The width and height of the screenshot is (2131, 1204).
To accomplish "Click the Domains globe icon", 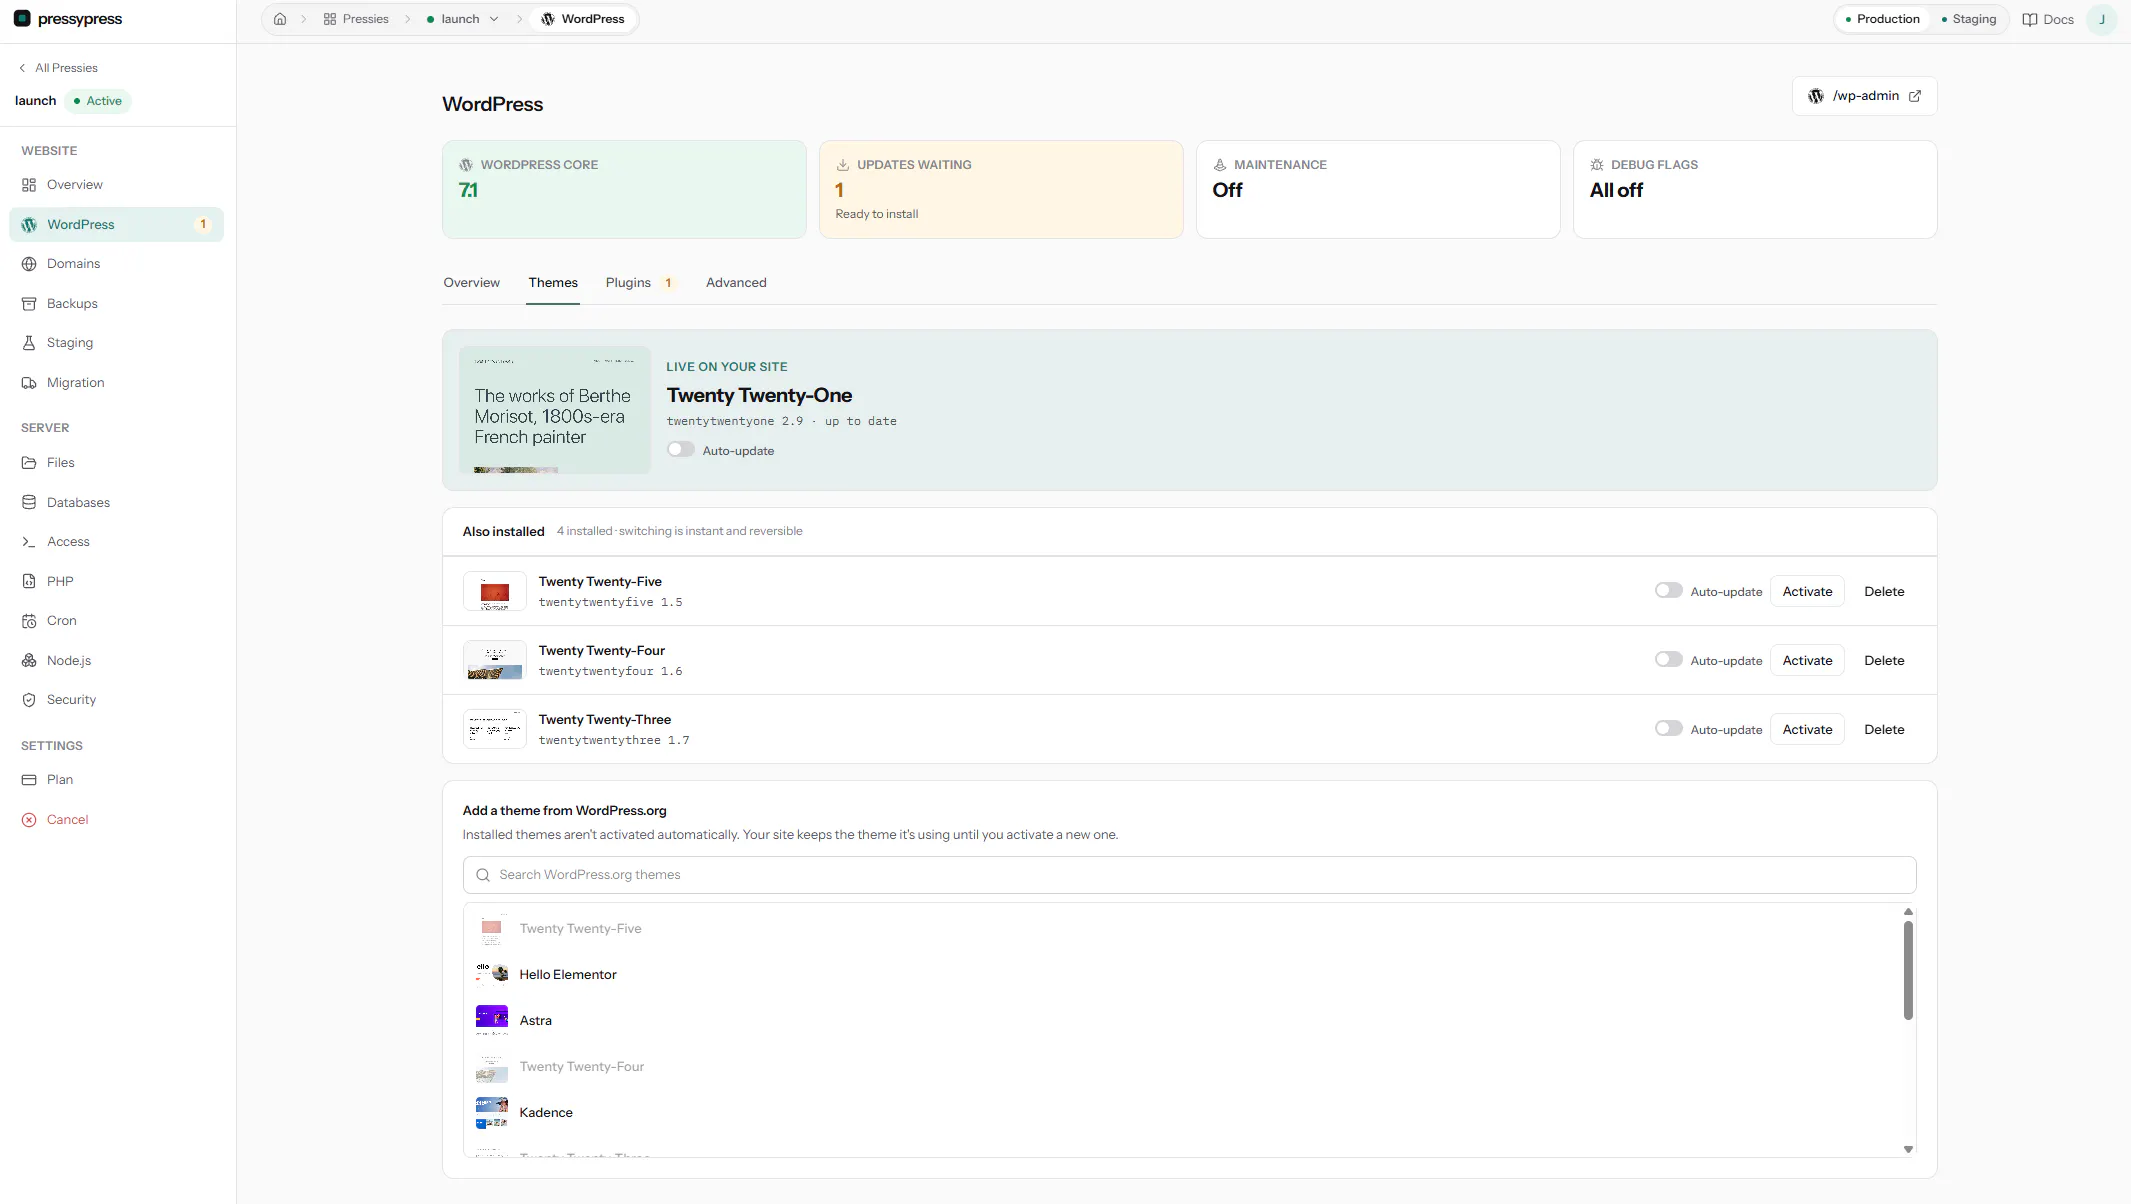I will point(29,264).
